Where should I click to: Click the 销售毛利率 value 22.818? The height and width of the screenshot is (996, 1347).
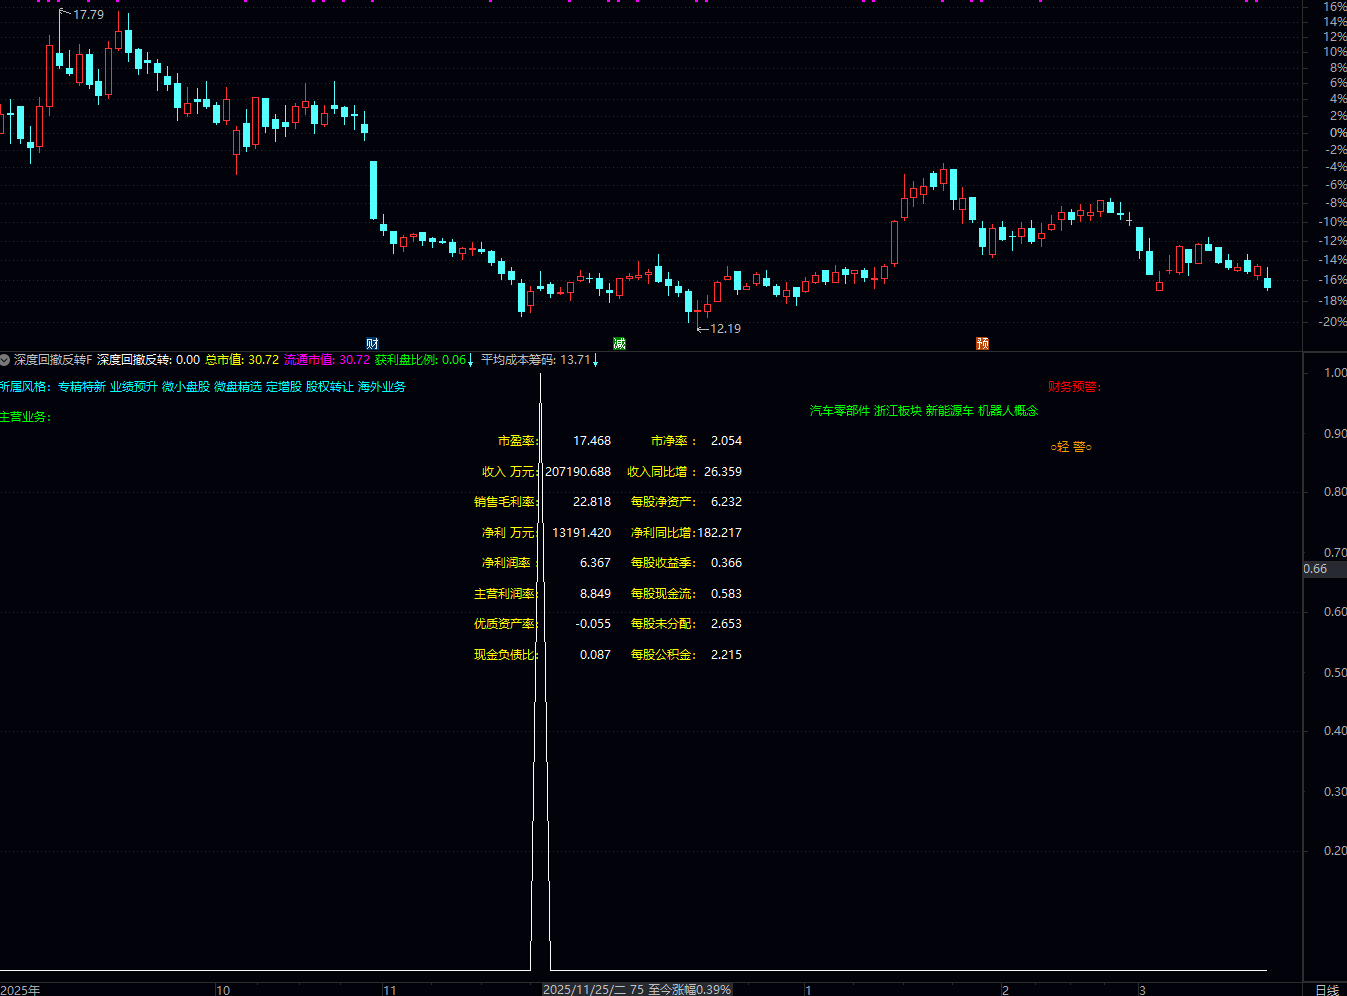coord(592,502)
